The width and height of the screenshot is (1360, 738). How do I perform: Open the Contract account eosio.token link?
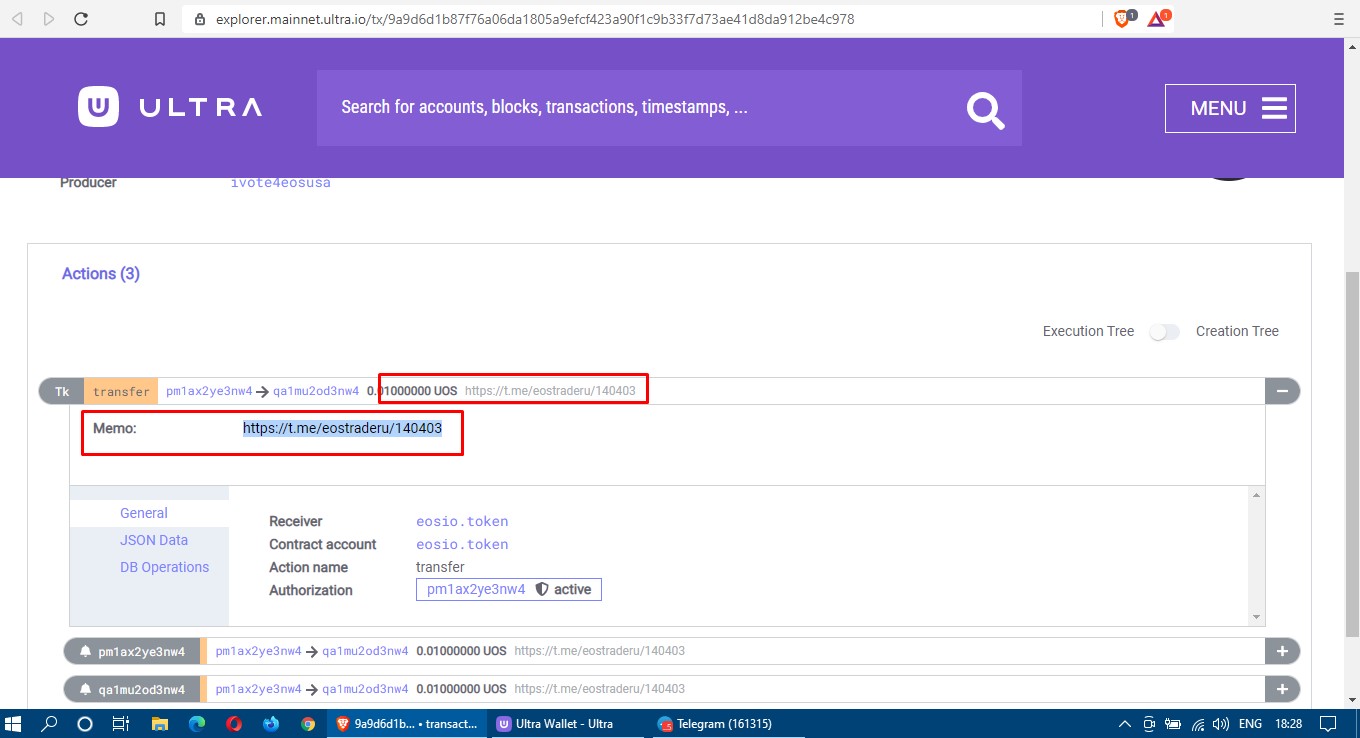tap(462, 544)
